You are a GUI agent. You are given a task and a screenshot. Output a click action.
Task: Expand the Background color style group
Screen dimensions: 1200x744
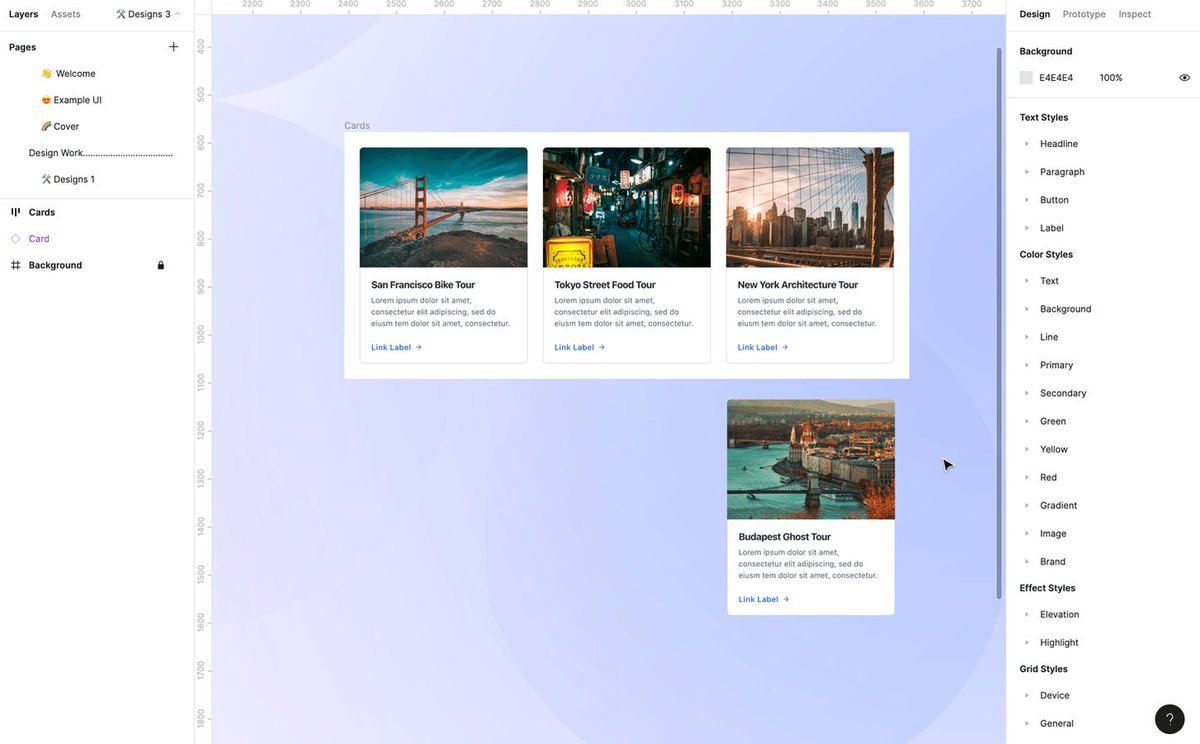(x=1027, y=309)
